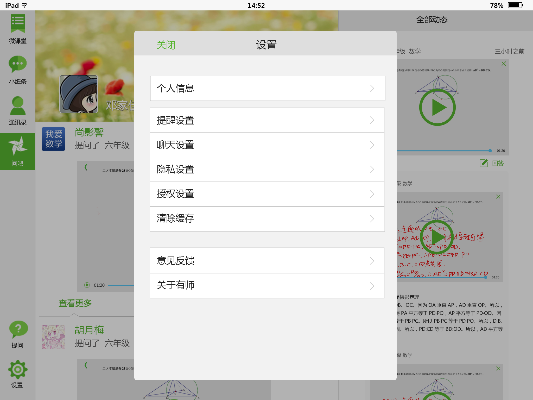Open the chat bubble messages icon
Screen dimensions: 533x400
coord(18,64)
